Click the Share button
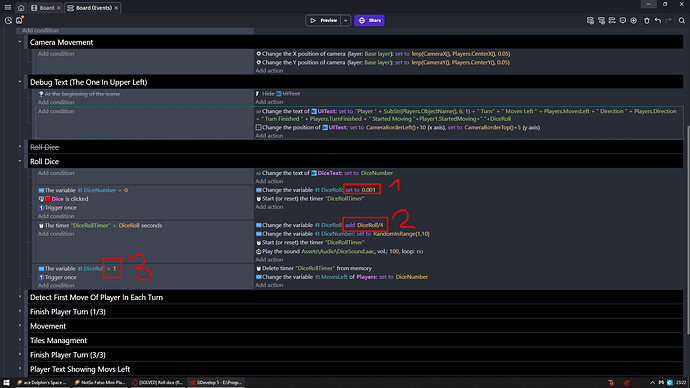690x388 pixels. pos(369,20)
